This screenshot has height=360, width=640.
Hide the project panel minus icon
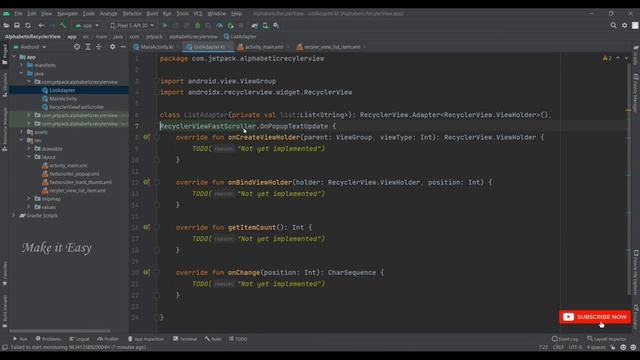click(123, 47)
